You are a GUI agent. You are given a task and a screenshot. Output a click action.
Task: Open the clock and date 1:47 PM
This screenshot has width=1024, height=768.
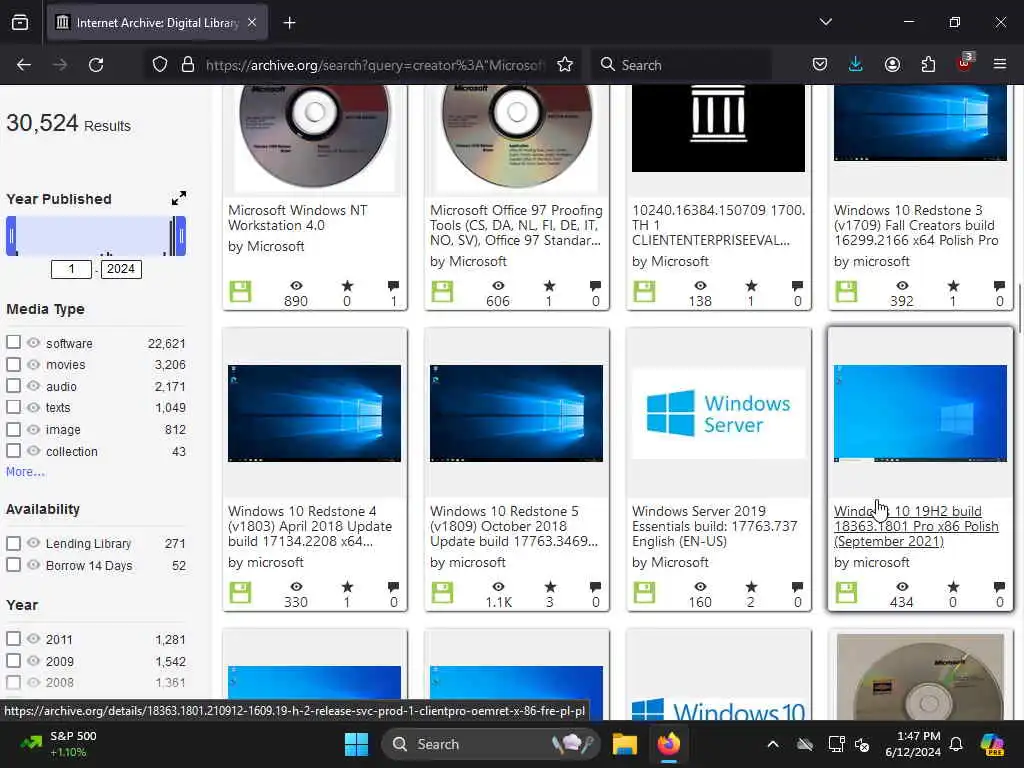[912, 744]
